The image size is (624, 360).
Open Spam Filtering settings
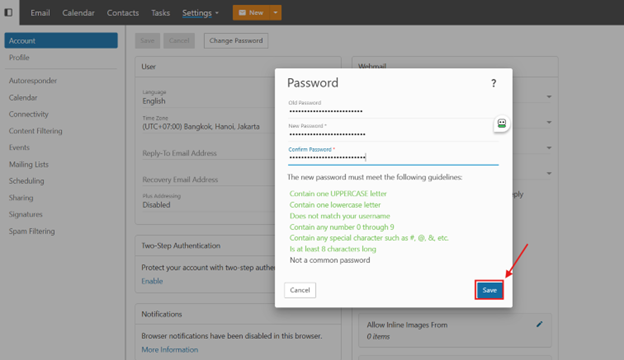(x=32, y=231)
